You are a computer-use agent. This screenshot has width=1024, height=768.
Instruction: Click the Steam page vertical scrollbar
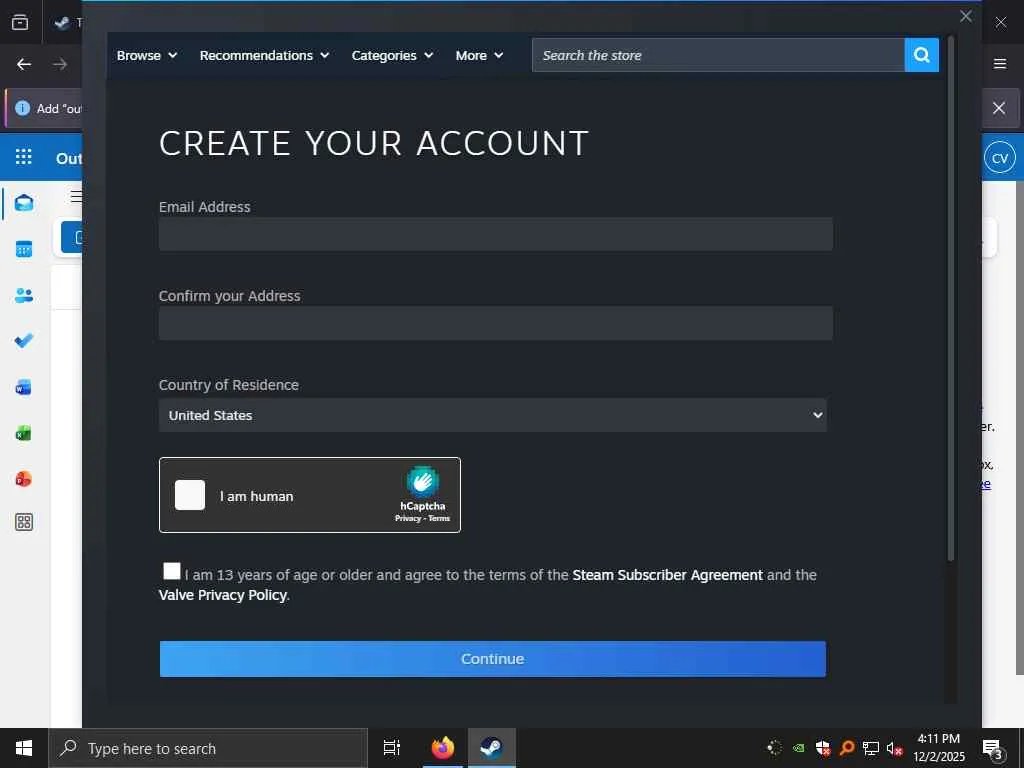[951, 298]
